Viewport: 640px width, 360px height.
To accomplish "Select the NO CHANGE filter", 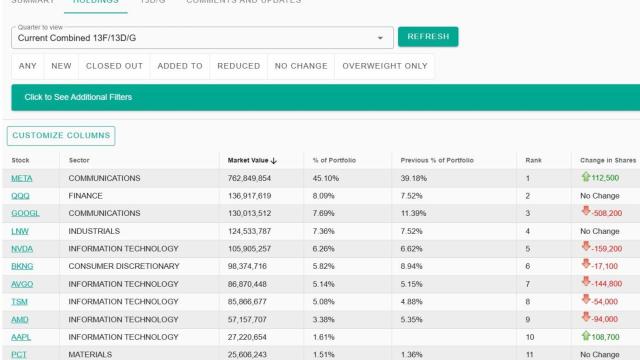I will point(301,66).
